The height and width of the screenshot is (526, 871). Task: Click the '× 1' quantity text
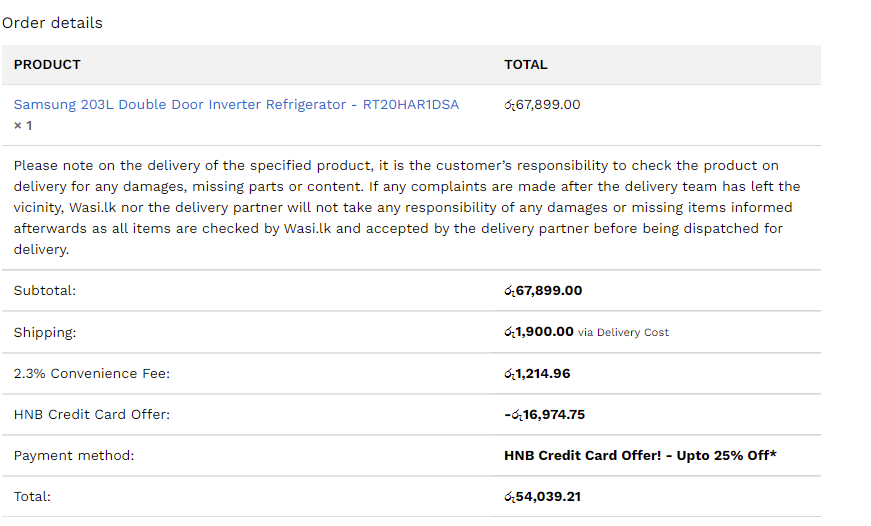pyautogui.click(x=23, y=126)
